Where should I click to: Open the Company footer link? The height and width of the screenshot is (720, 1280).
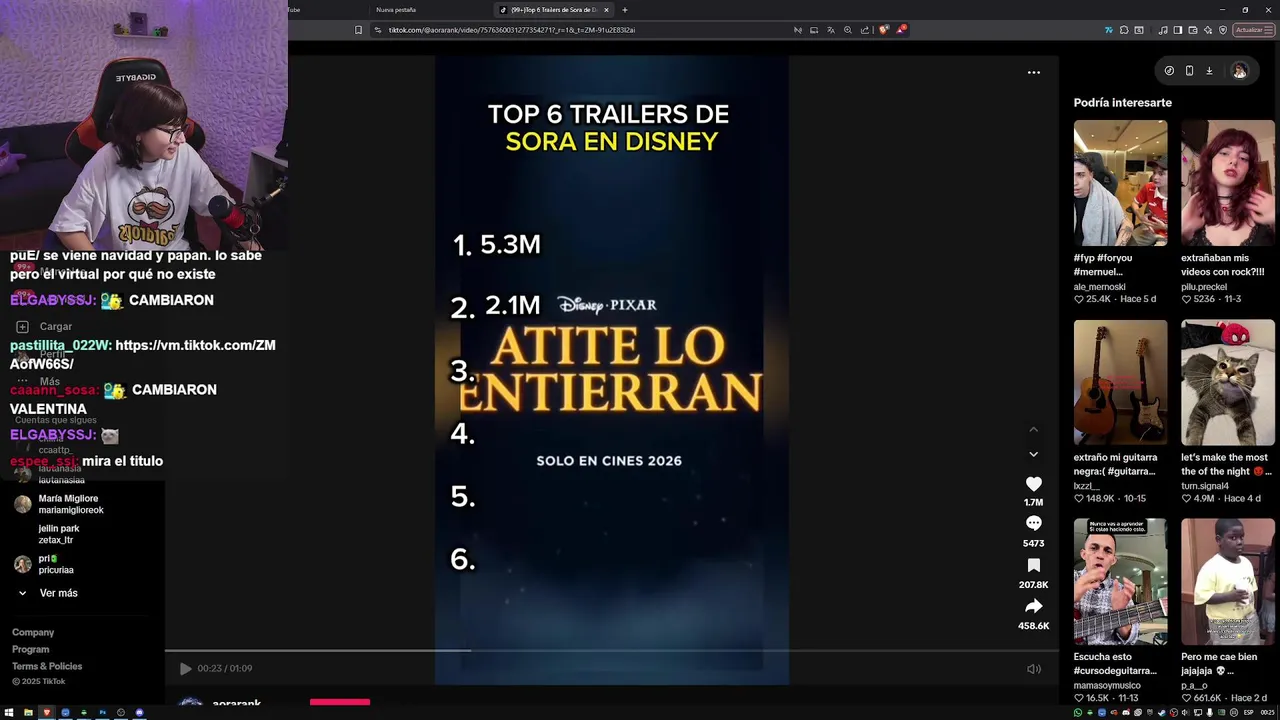click(x=33, y=632)
